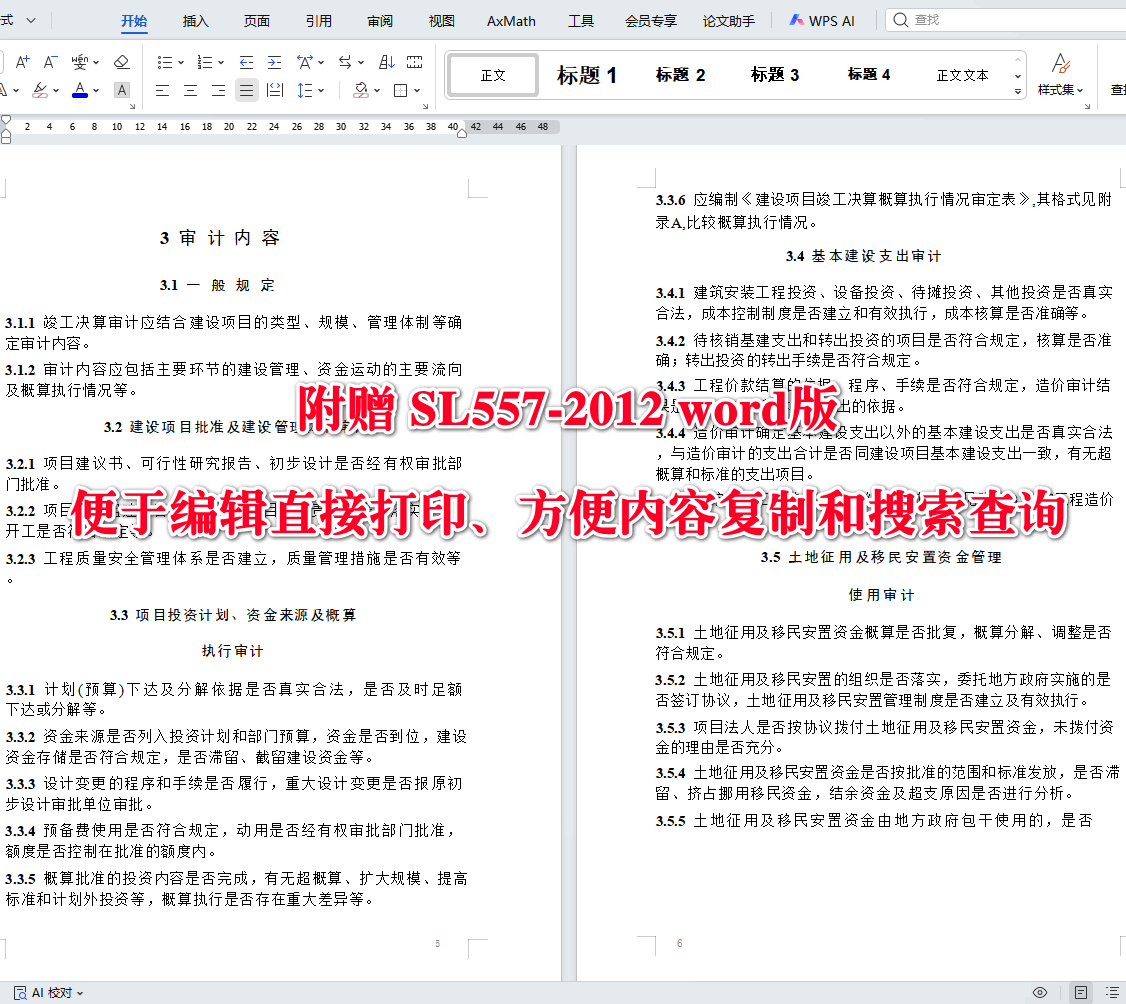Toggle character shading A button
Screen dimensions: 1126x1004
point(122,90)
